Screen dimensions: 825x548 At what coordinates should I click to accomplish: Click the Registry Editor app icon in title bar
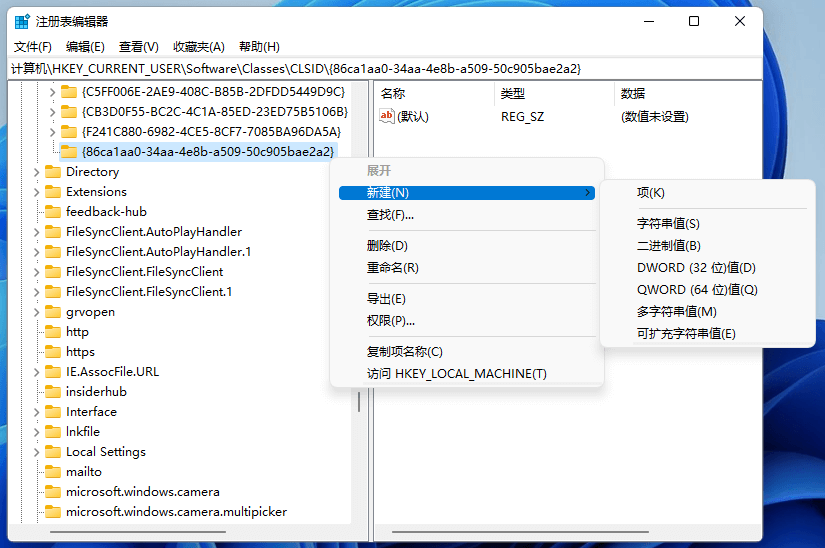[x=22, y=22]
